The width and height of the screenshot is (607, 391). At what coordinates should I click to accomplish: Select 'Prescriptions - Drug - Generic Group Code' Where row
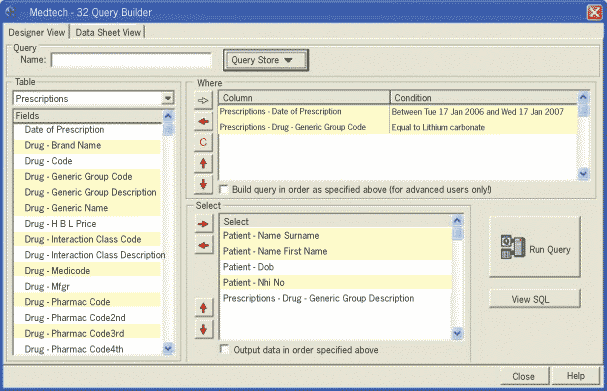[304, 127]
